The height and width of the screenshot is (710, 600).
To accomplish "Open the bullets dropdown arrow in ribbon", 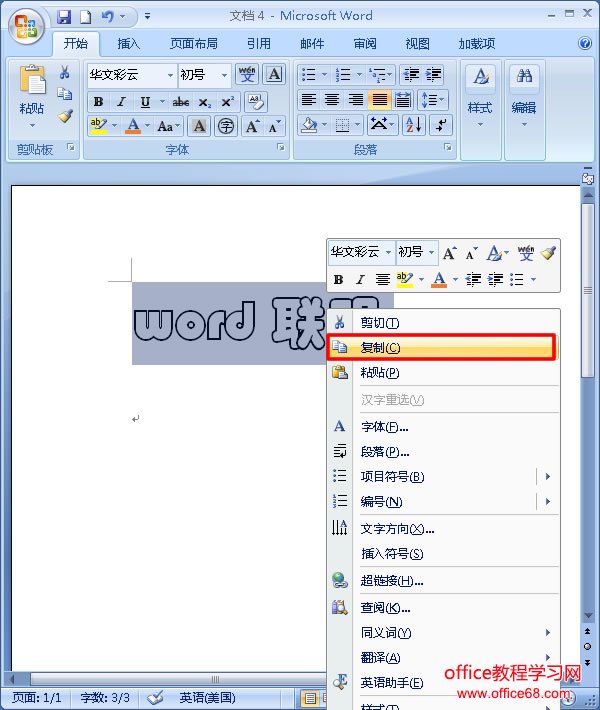I will pyautogui.click(x=324, y=74).
